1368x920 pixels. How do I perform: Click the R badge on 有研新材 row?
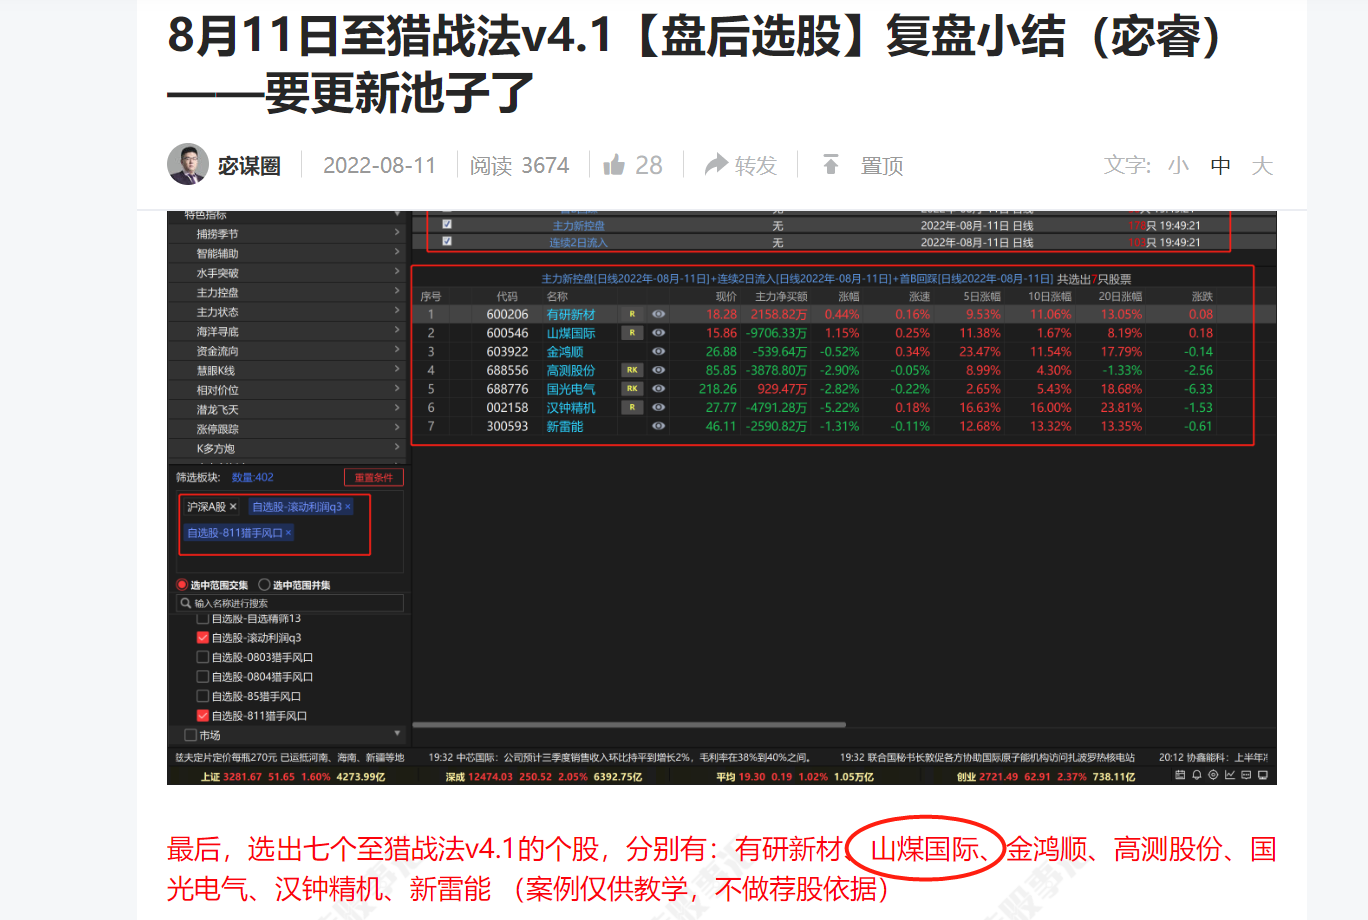pyautogui.click(x=632, y=314)
